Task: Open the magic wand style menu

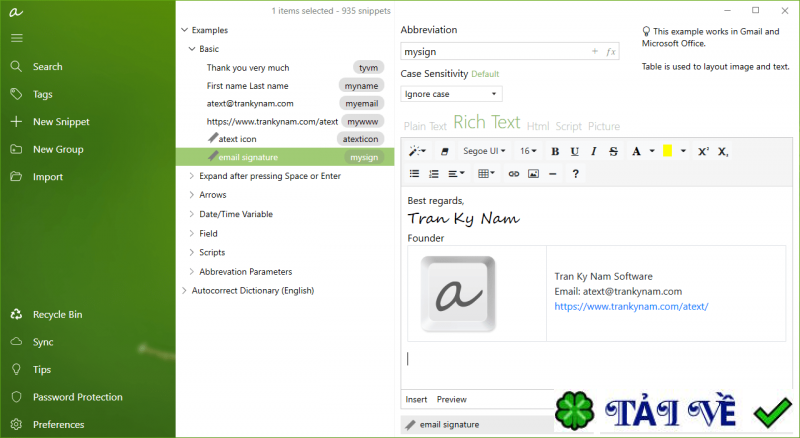Action: pos(417,151)
